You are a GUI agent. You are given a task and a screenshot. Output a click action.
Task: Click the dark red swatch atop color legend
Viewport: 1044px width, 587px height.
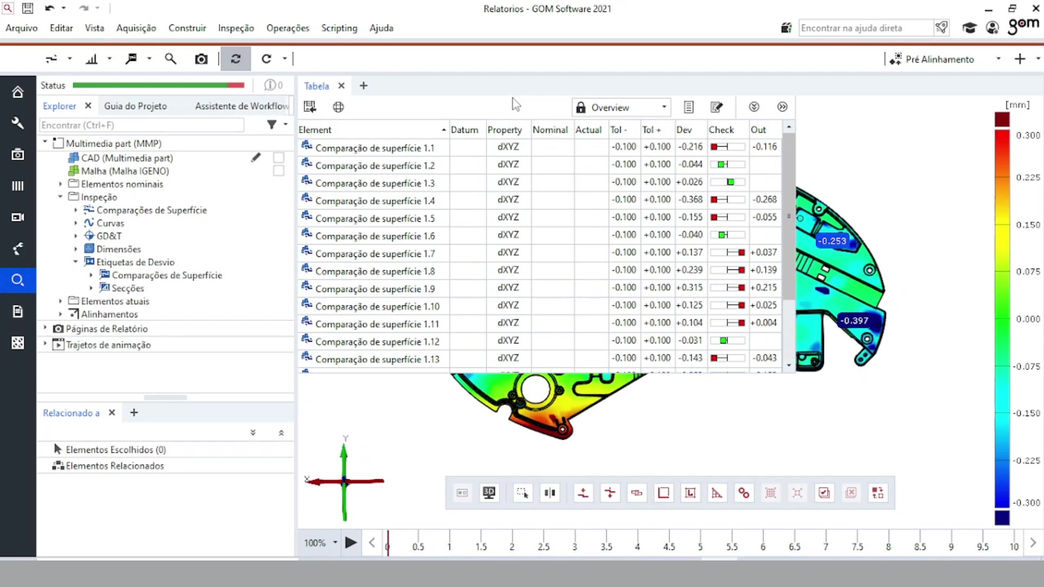1002,119
